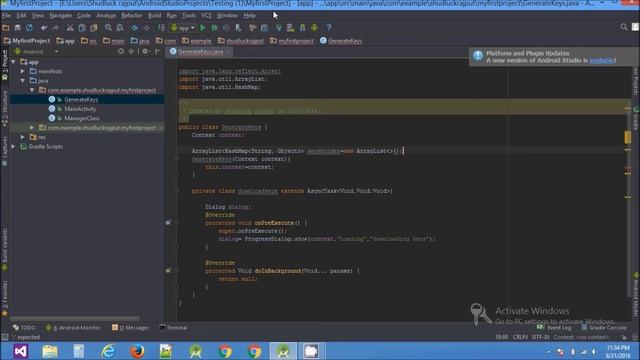Open the Build menu

click(154, 16)
